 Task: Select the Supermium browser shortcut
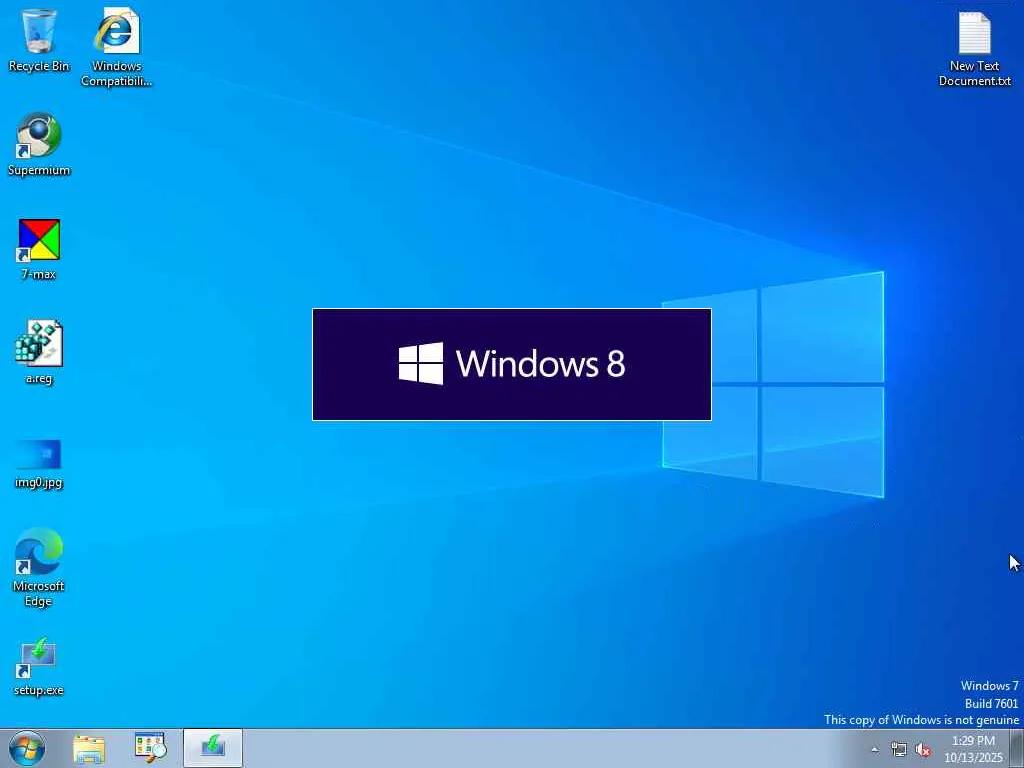point(39,145)
